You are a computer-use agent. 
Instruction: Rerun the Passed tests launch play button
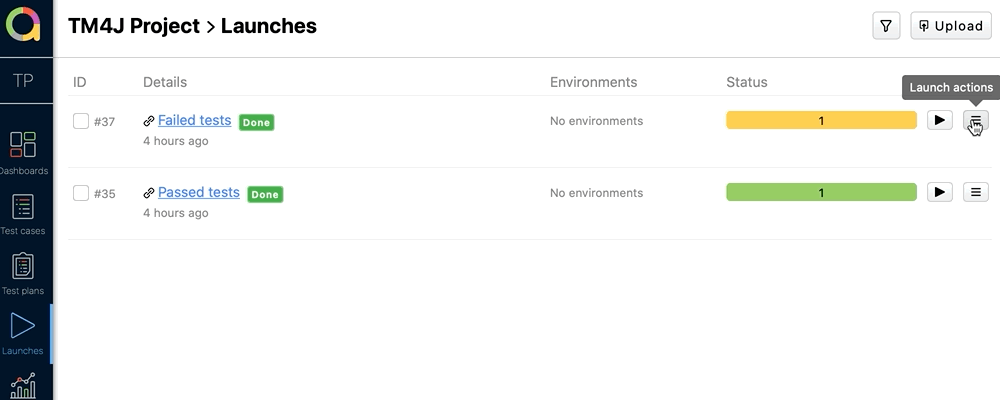[939, 192]
